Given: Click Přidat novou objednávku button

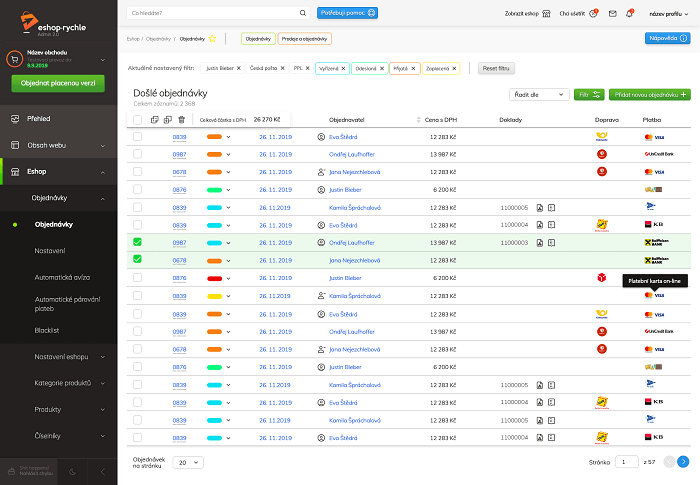Looking at the screenshot, I should tap(650, 95).
